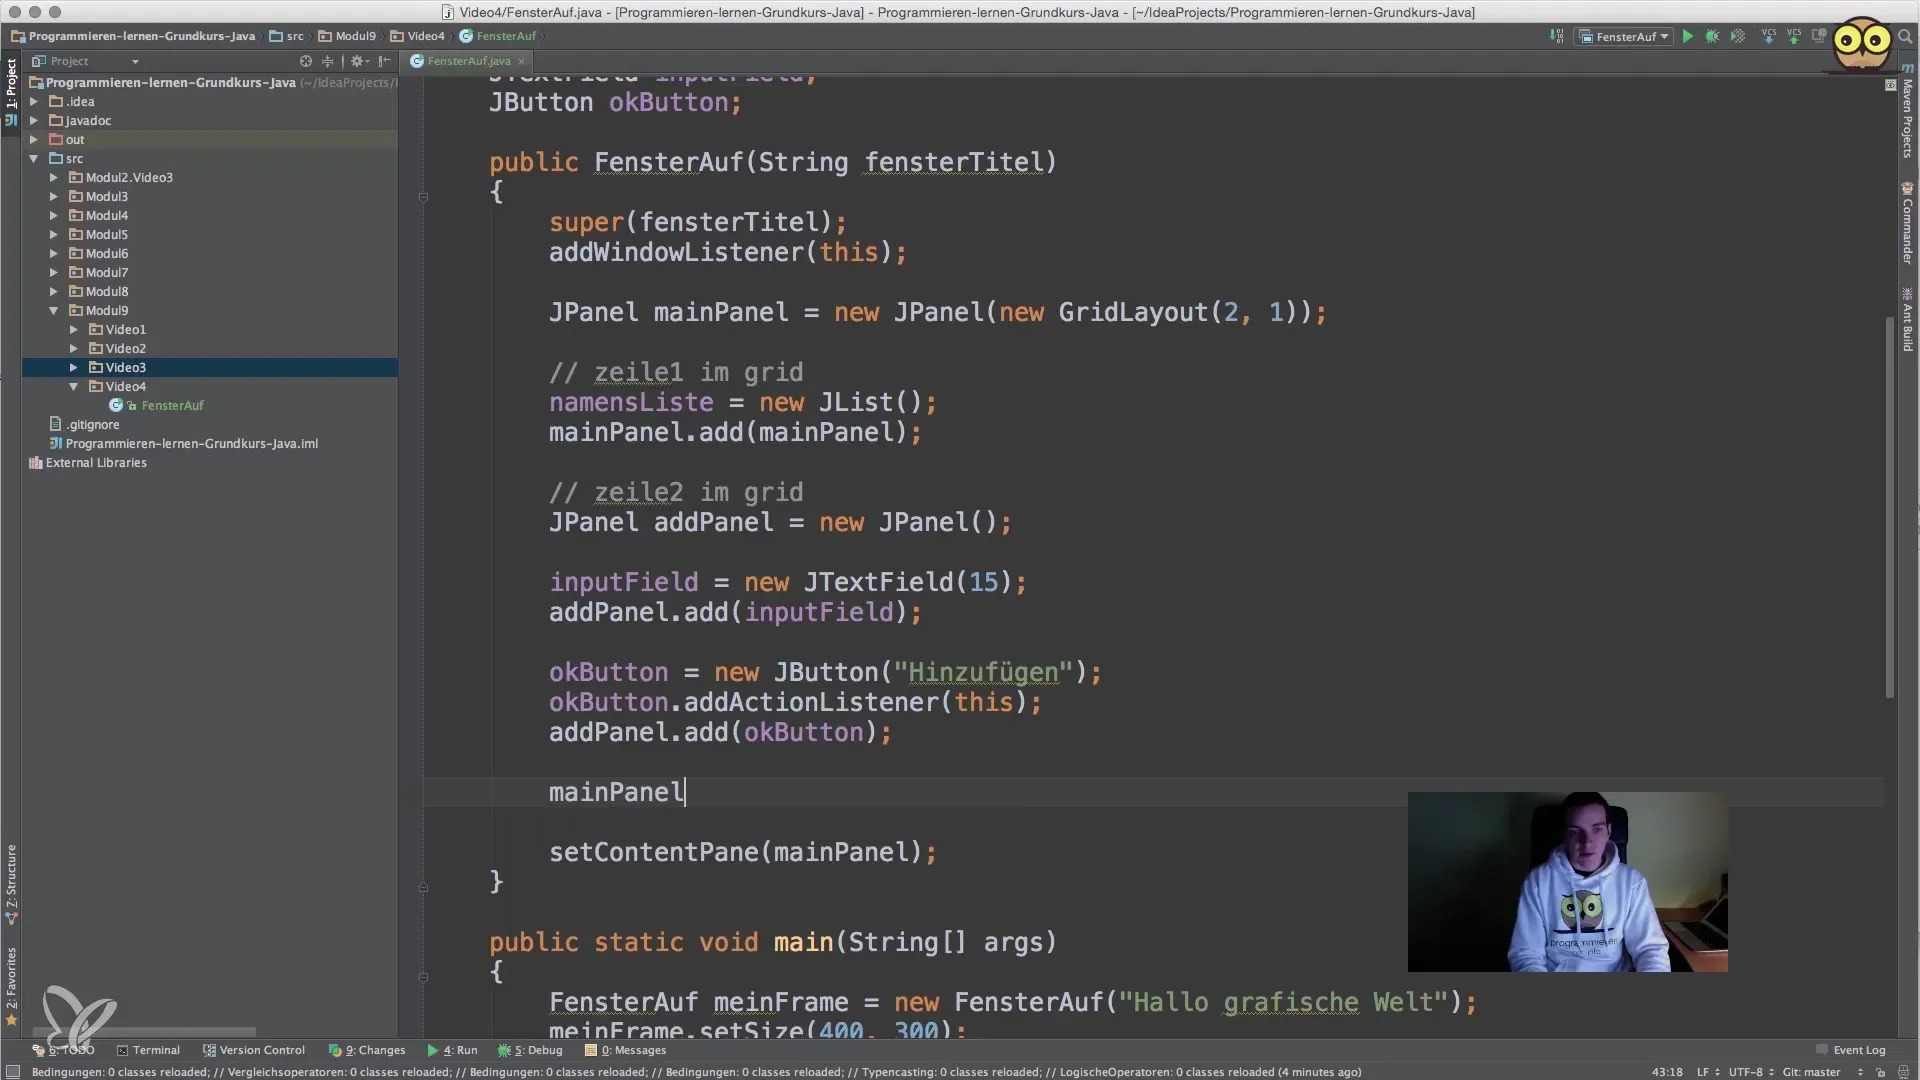Toggle tool window buttons in the bottom-left corner
Image resolution: width=1920 pixels, height=1080 pixels.
coord(13,1072)
